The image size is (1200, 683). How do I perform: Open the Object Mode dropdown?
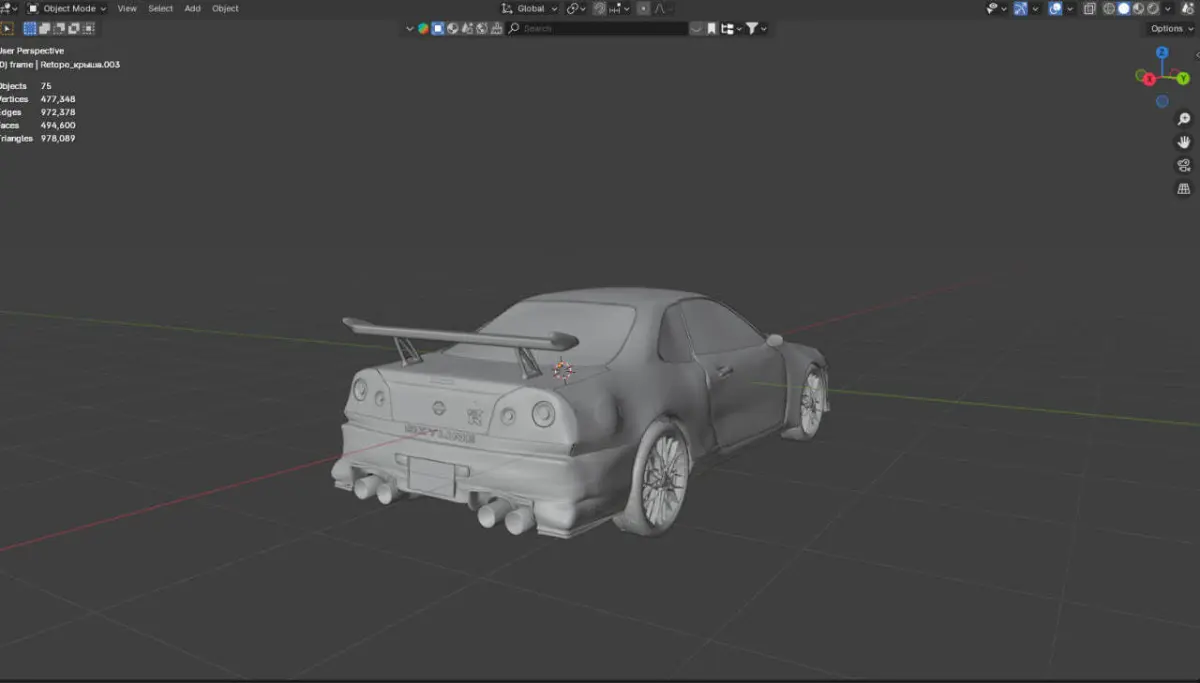point(66,8)
